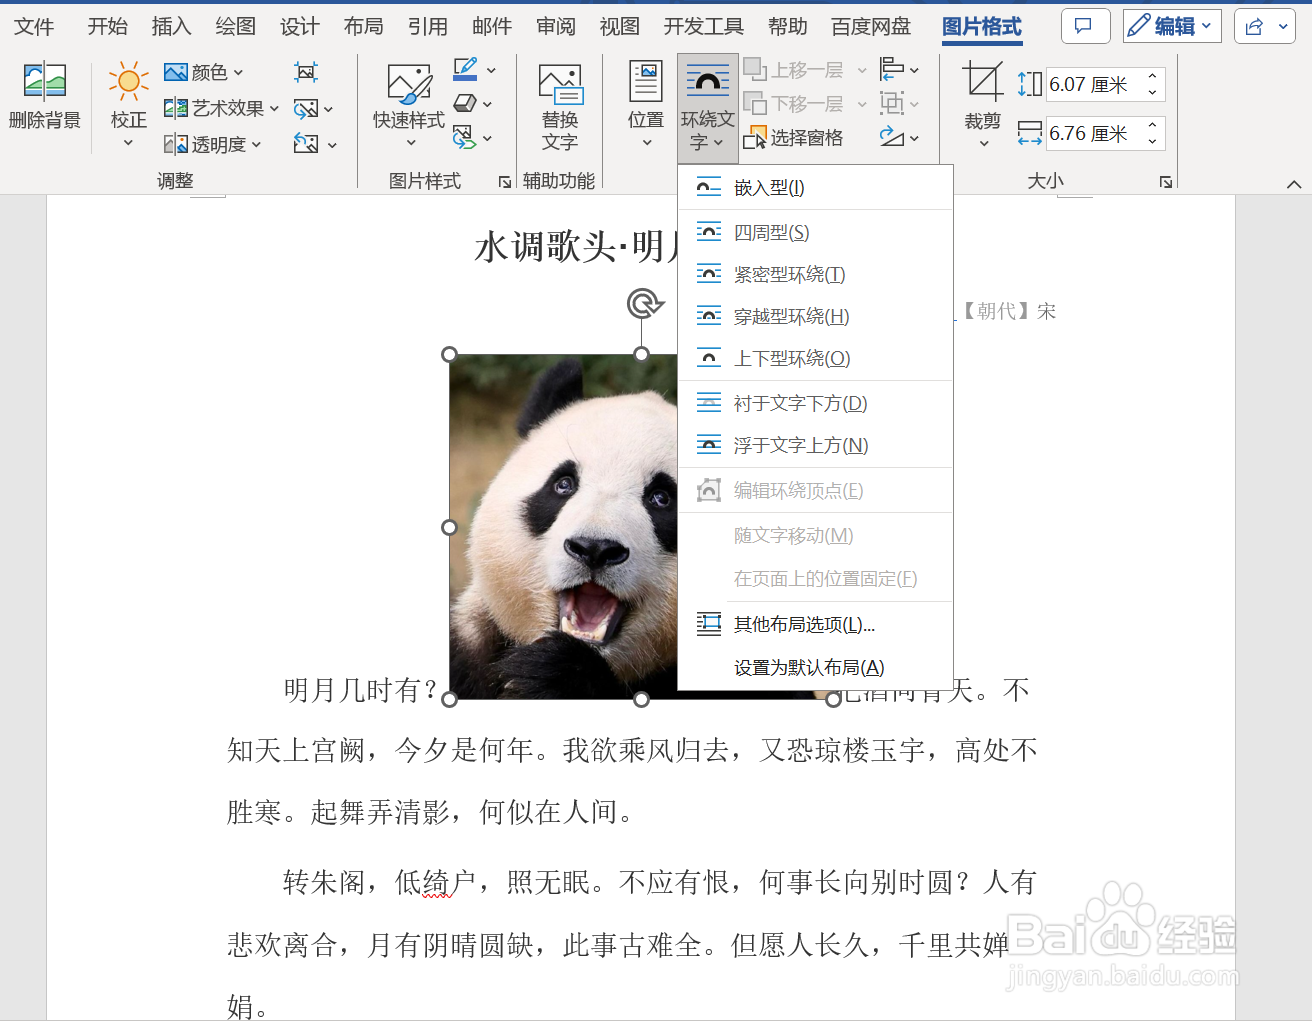Open the 艺术效果 artistic effects dropdown
The width and height of the screenshot is (1312, 1021).
point(222,108)
